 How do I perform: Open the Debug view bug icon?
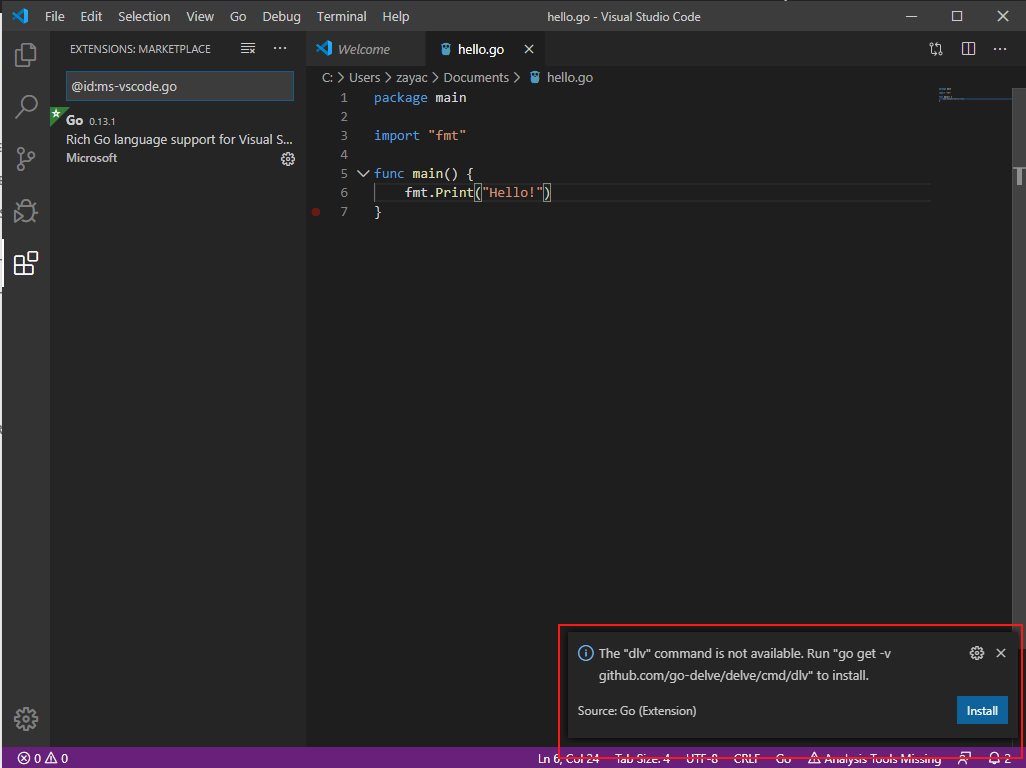[26, 211]
